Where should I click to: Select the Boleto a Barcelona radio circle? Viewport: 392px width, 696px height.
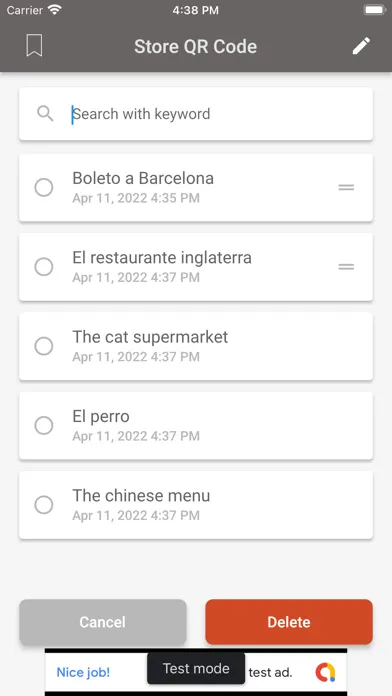(x=44, y=187)
